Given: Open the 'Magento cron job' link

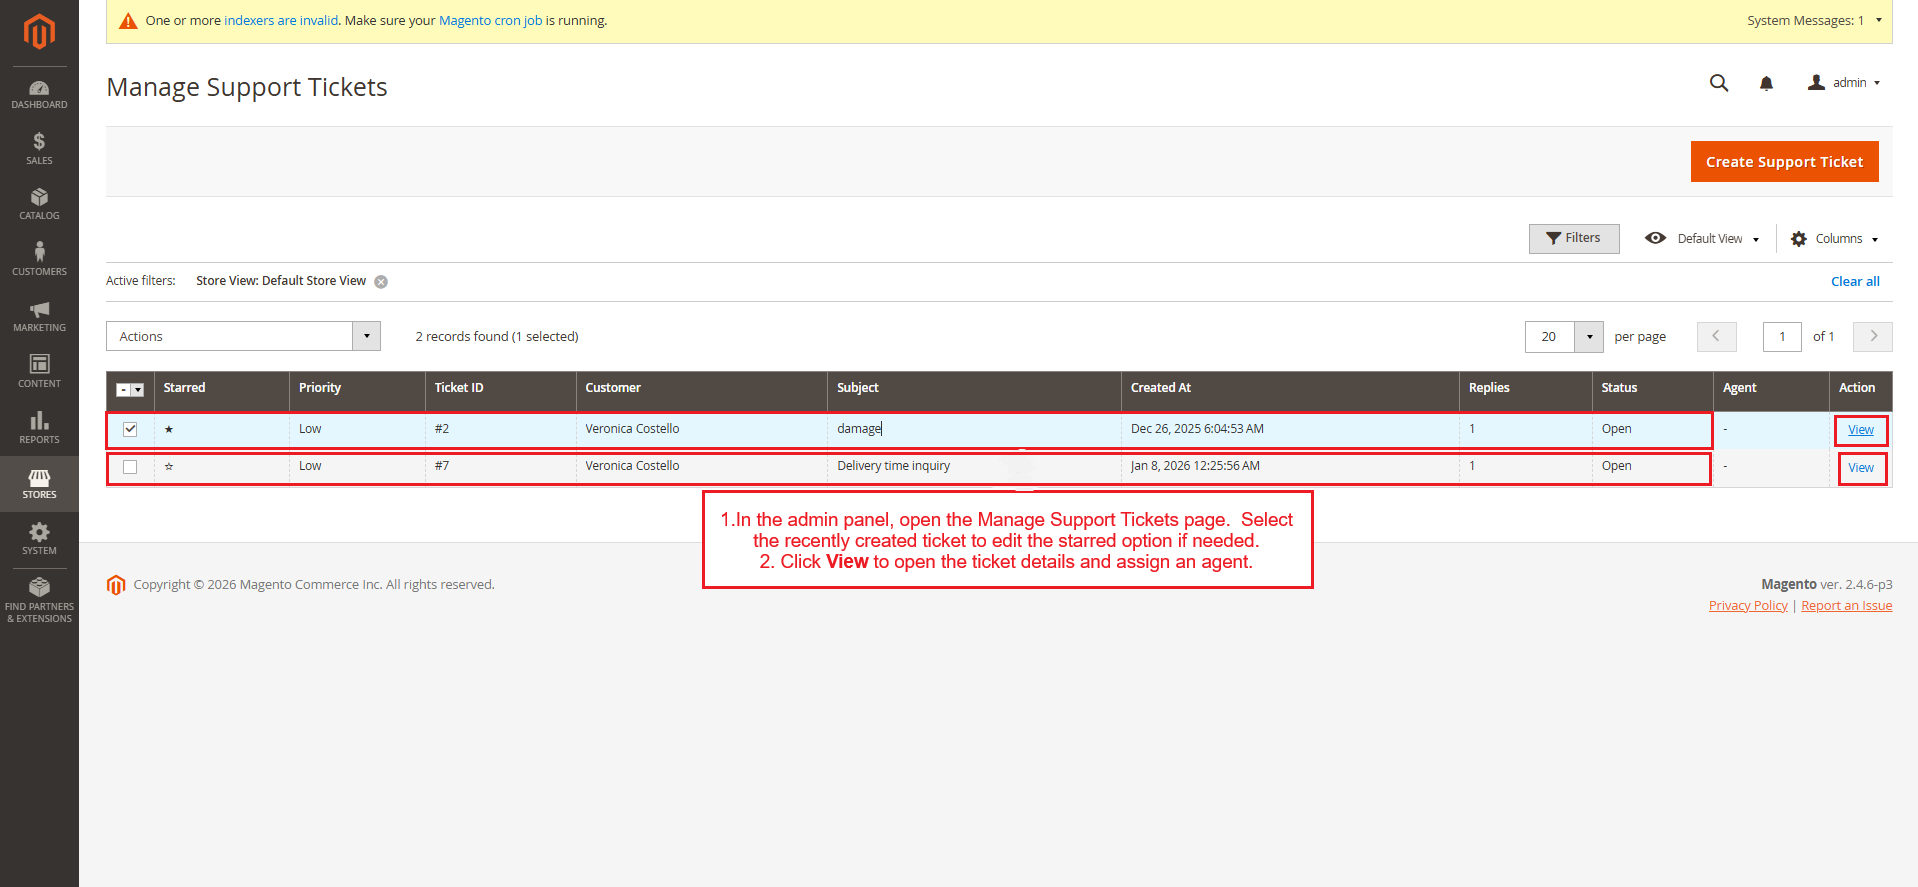Looking at the screenshot, I should coord(490,21).
